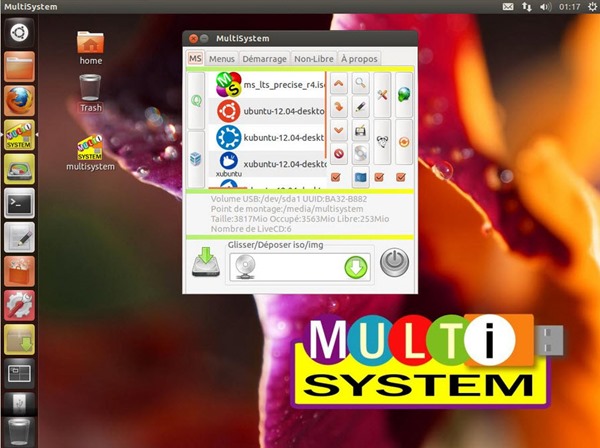
Task: Click the orange circular update button
Action: pyautogui.click(x=404, y=142)
